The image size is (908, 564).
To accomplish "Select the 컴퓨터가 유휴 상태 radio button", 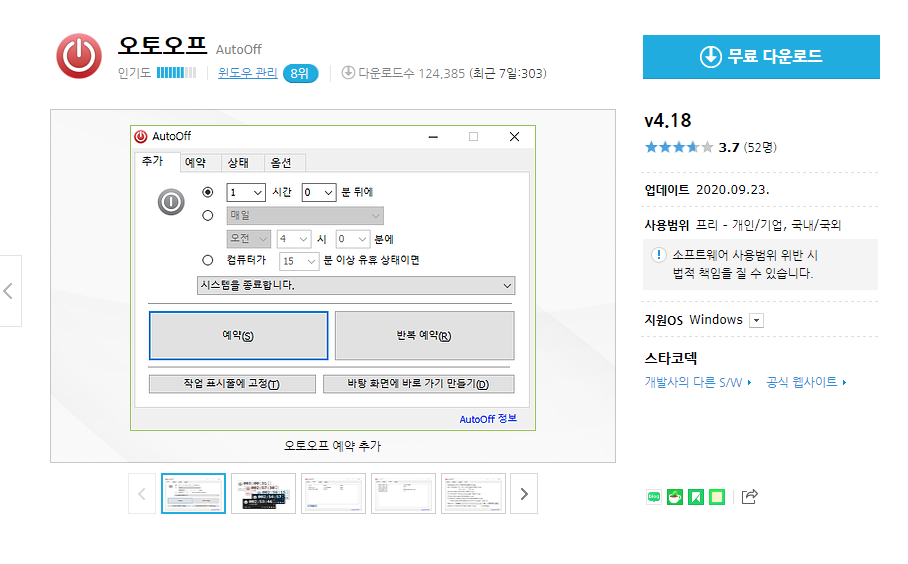I will [x=207, y=260].
